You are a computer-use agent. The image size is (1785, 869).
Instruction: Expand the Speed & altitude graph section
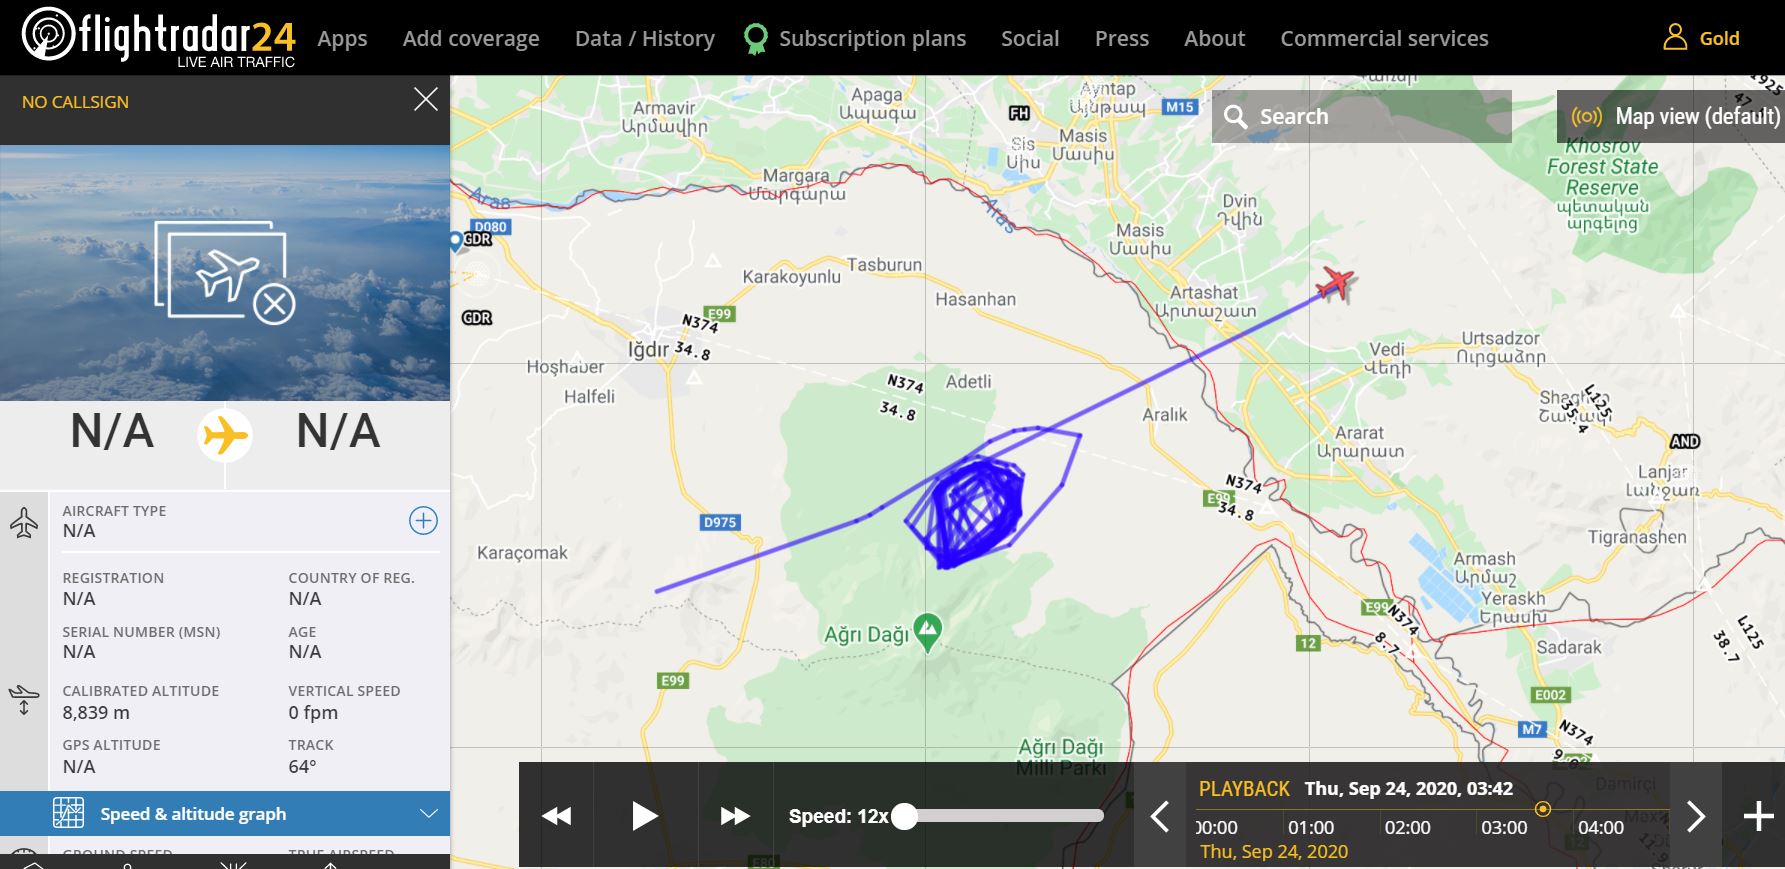[225, 813]
